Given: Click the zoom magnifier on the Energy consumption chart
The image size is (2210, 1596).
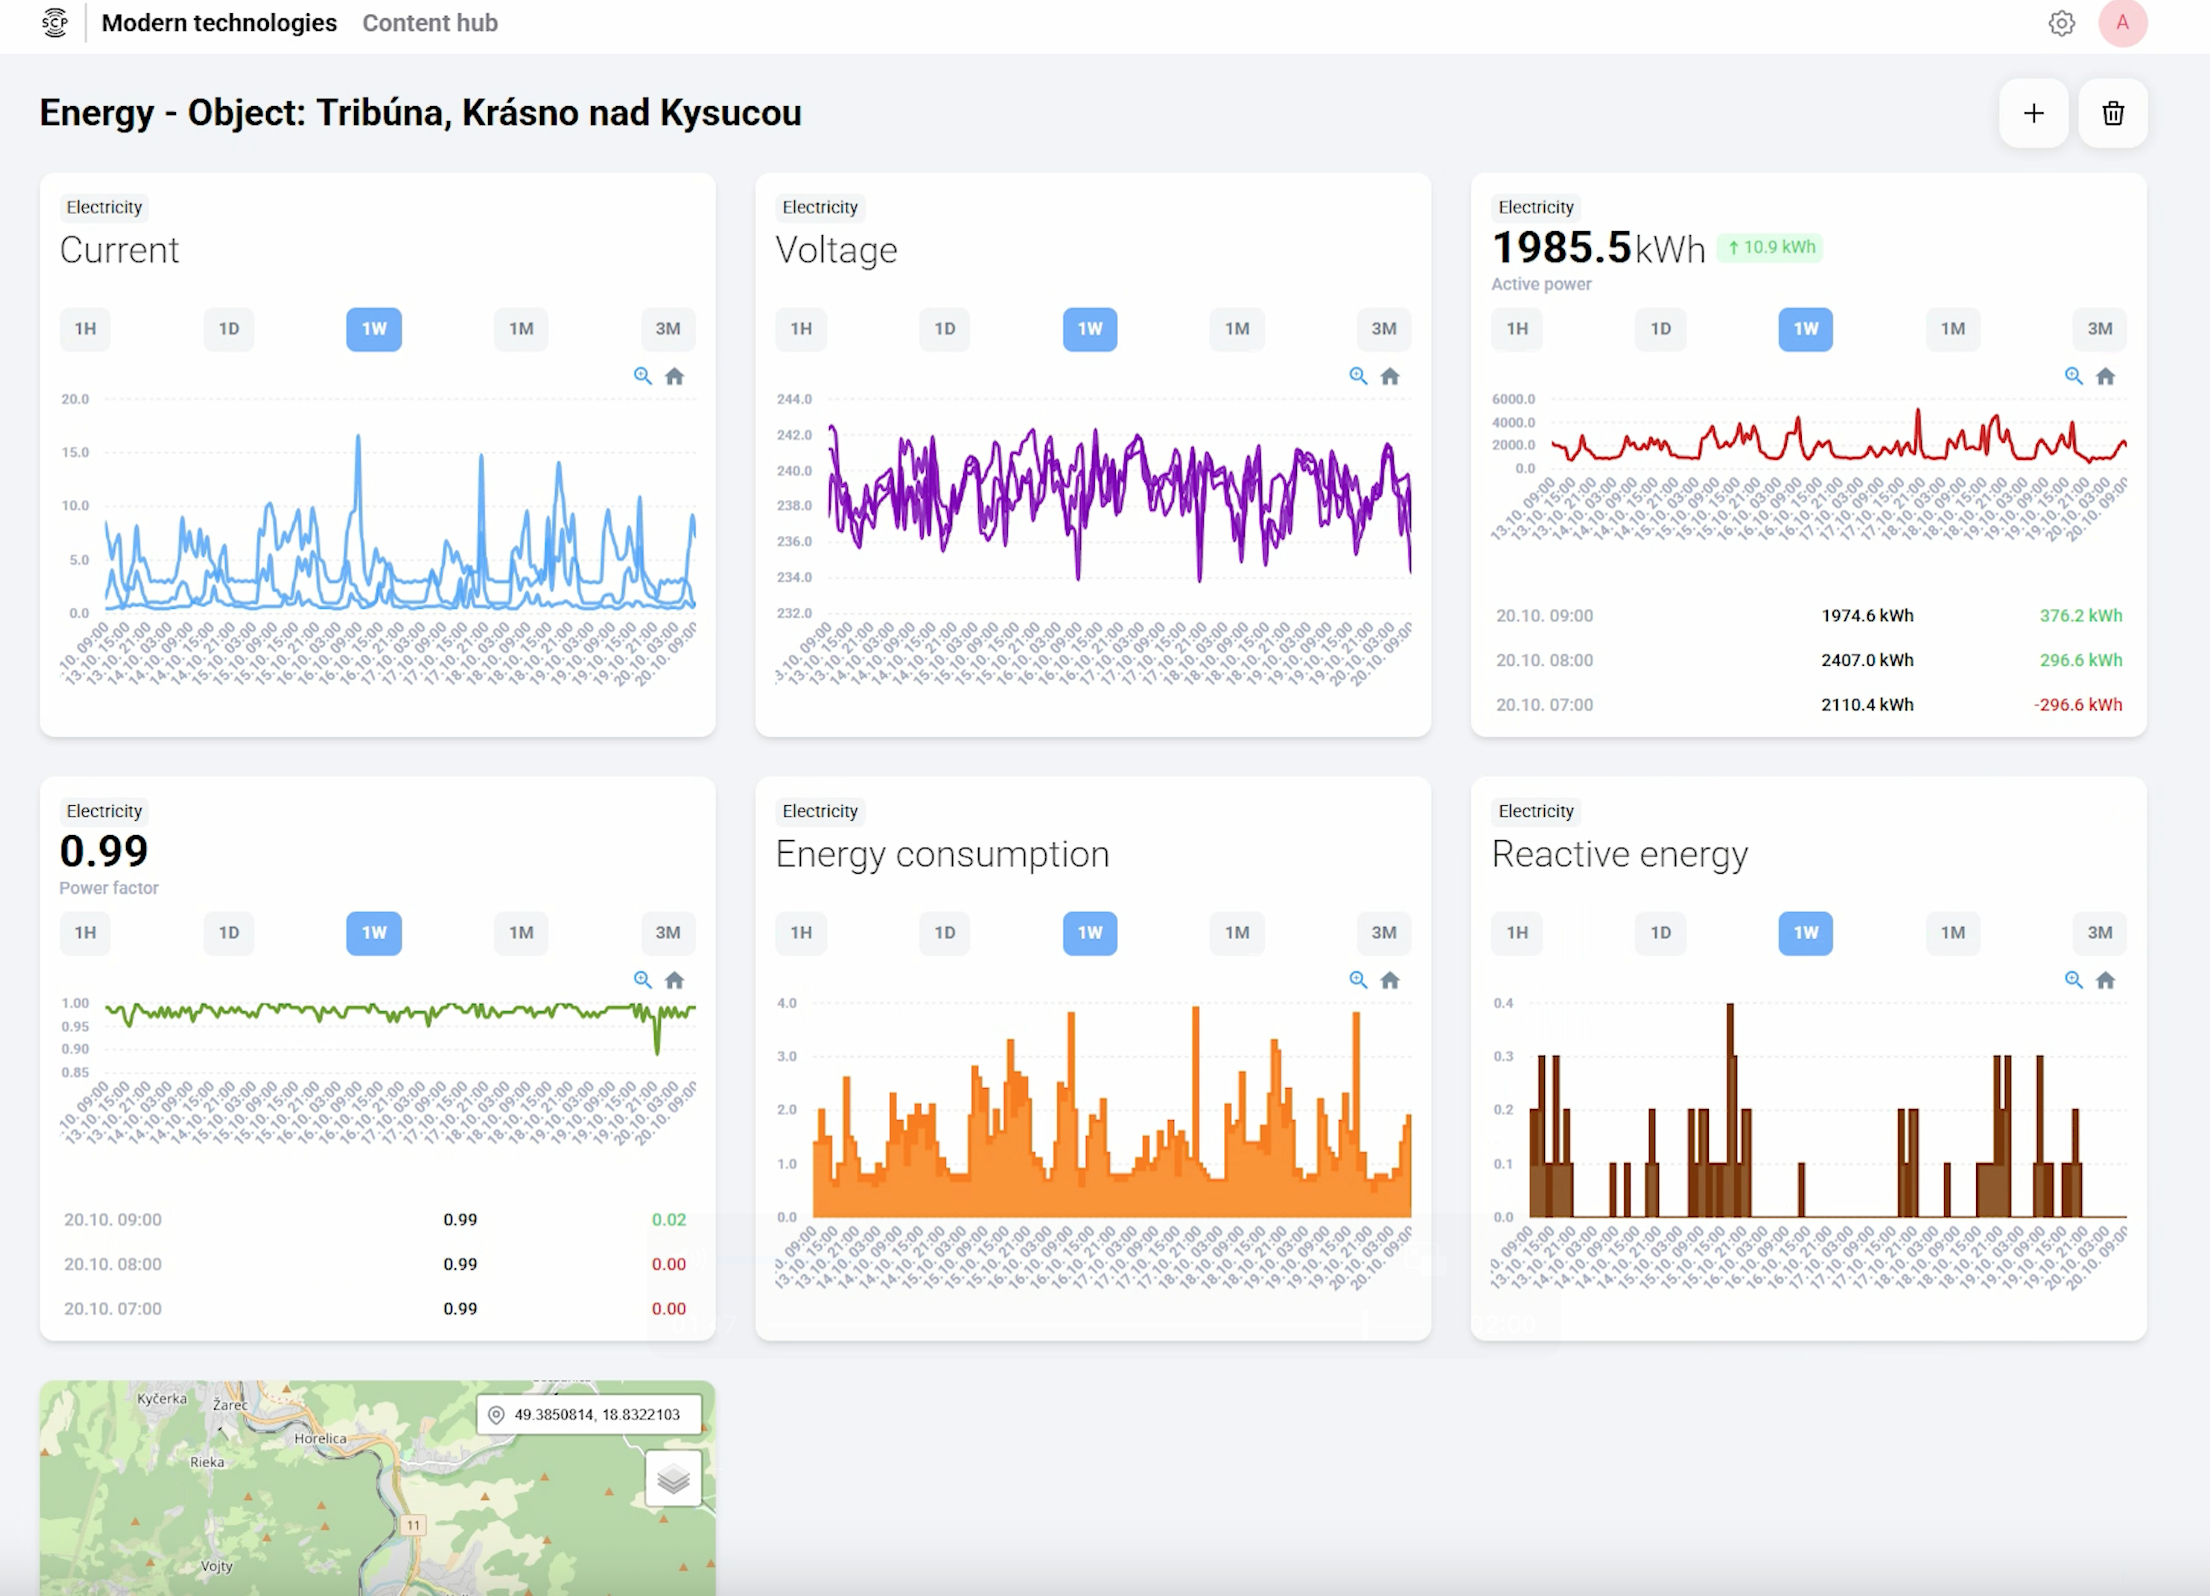Looking at the screenshot, I should [1356, 980].
